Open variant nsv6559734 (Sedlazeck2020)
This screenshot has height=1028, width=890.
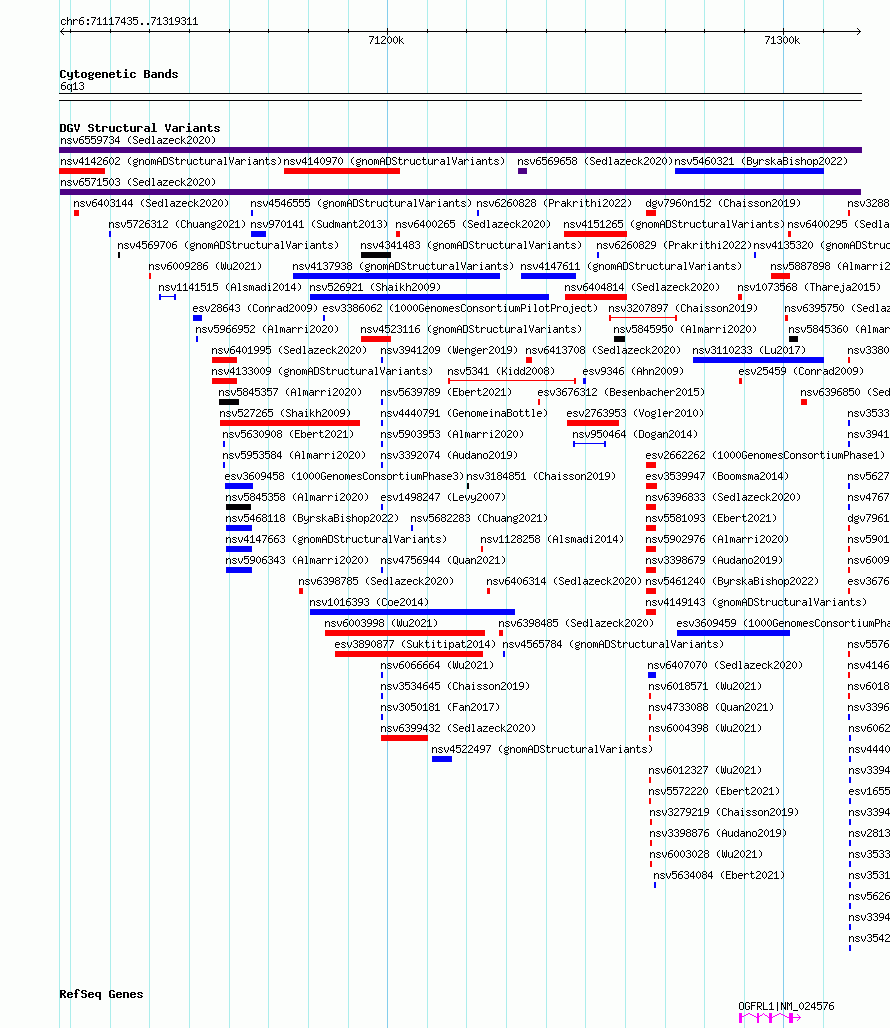pyautogui.click(x=138, y=140)
